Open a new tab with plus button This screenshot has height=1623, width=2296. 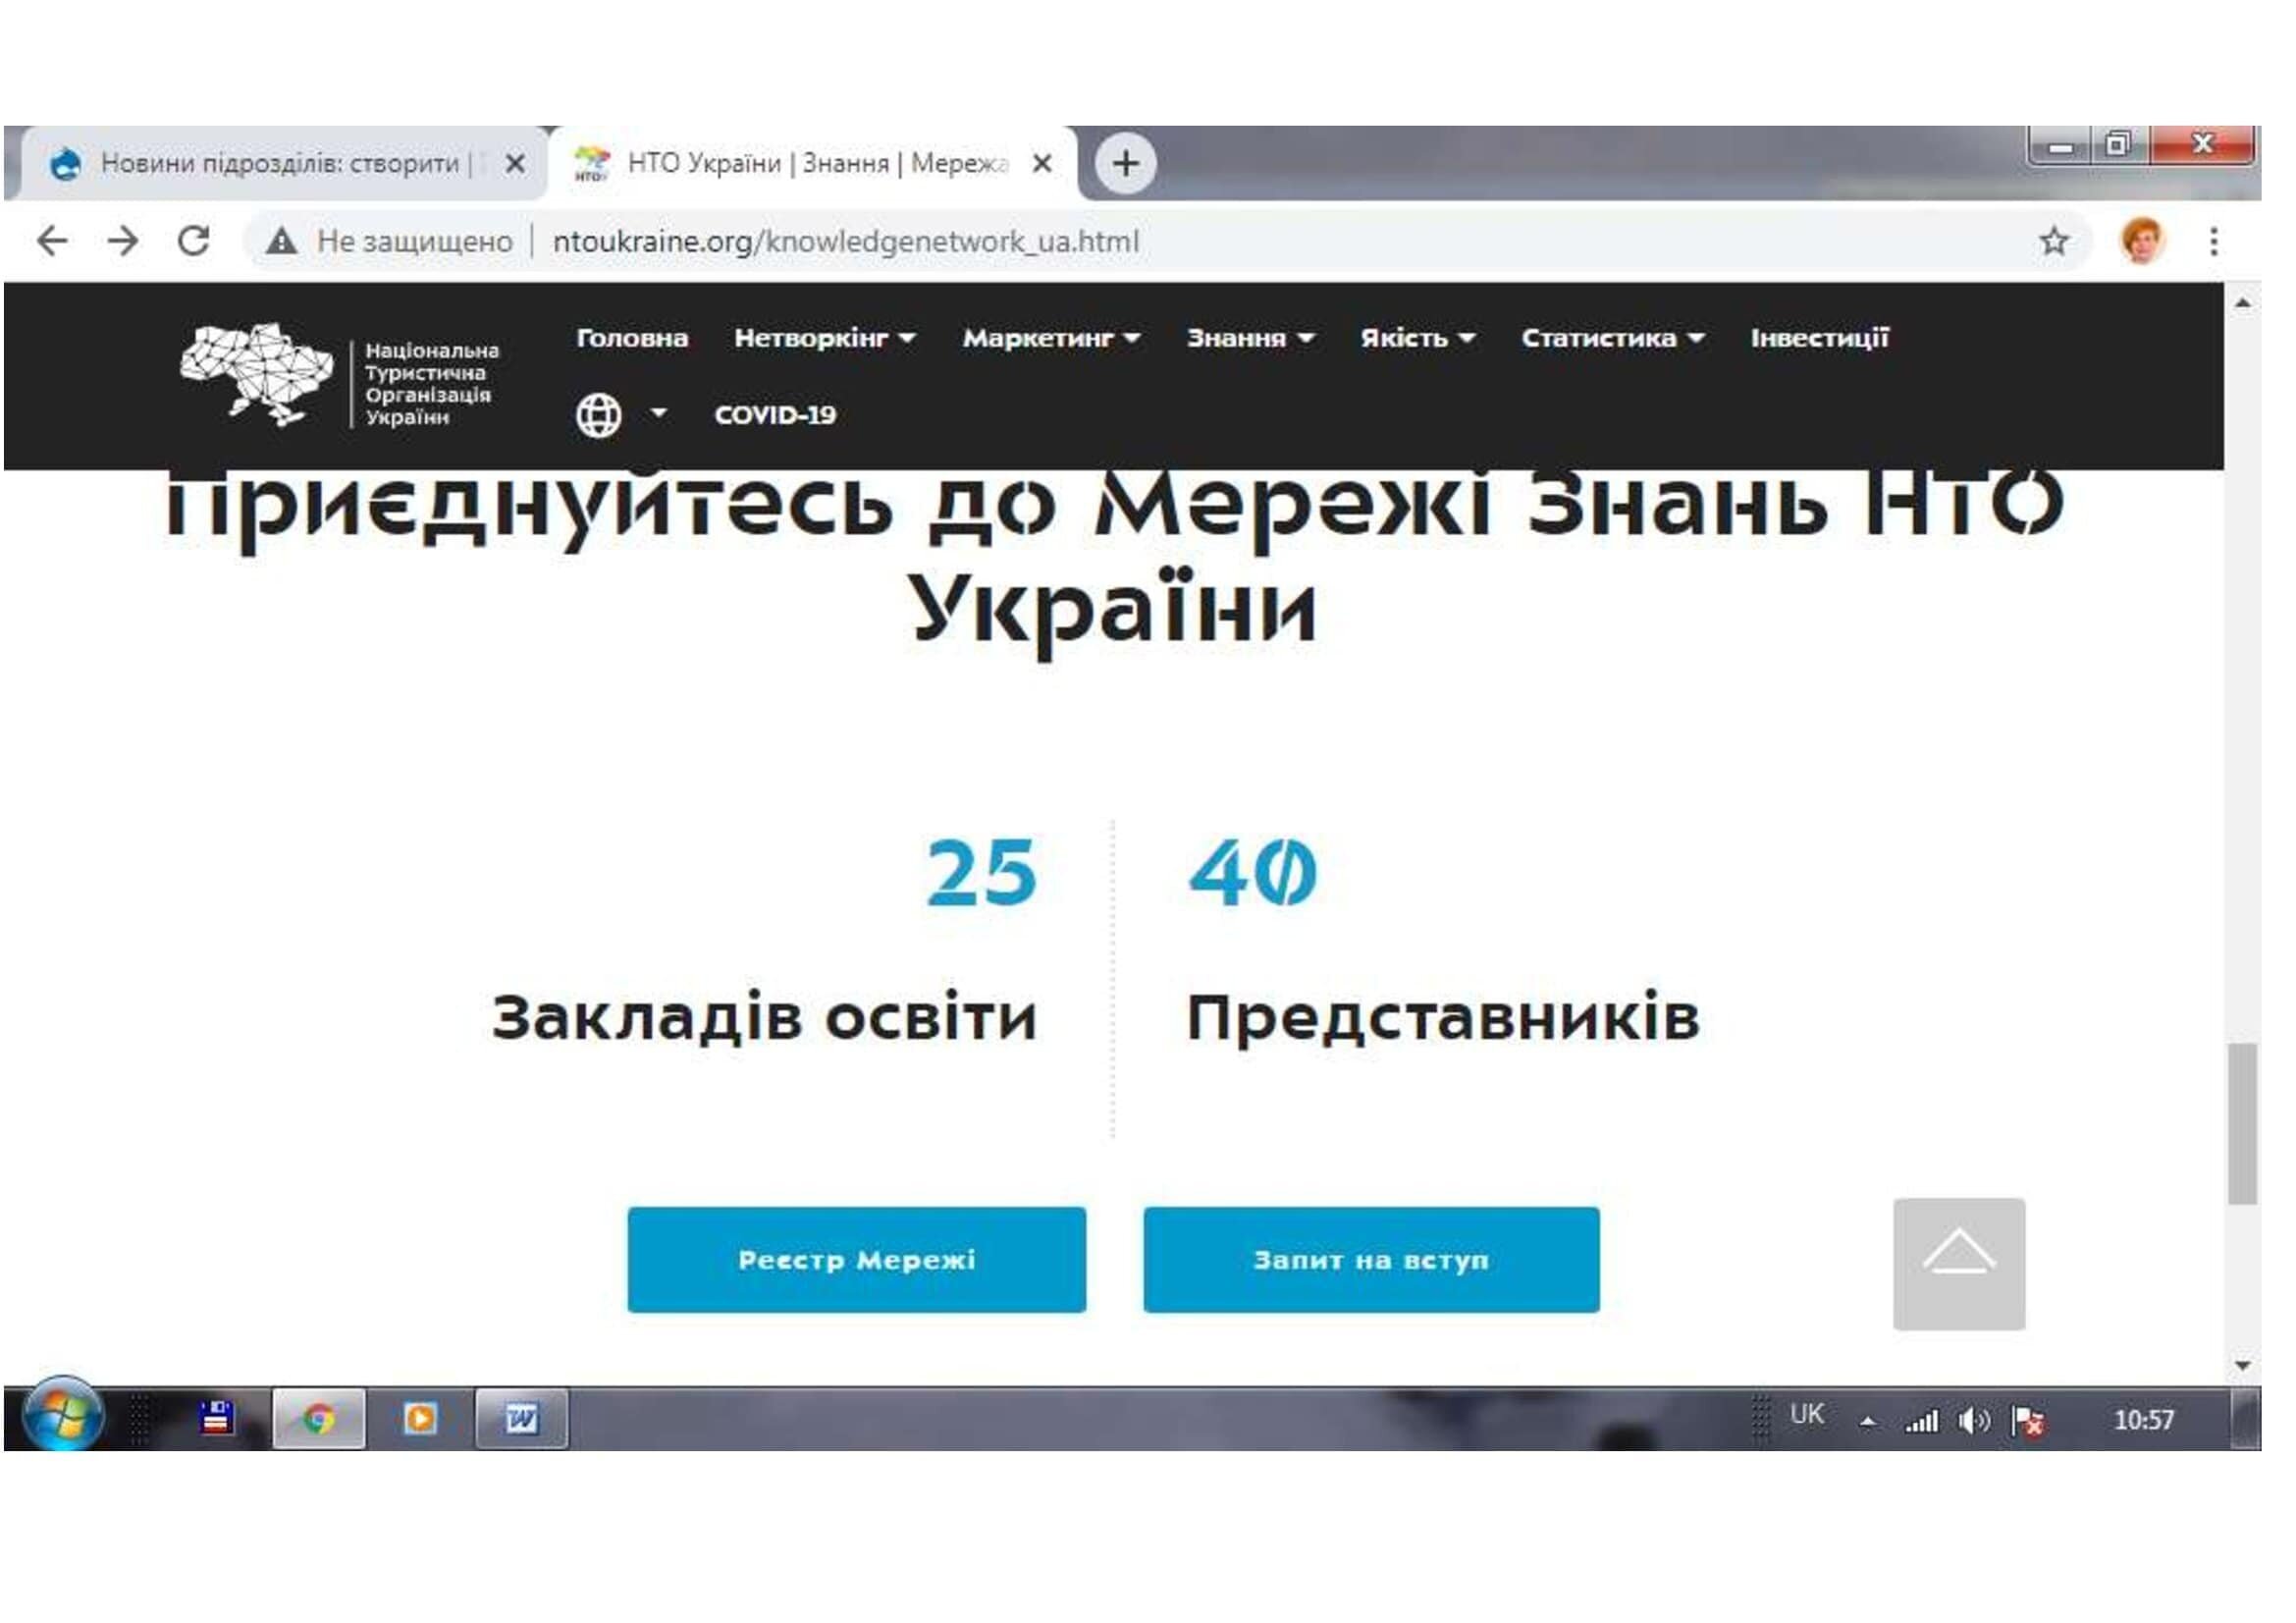[1125, 163]
